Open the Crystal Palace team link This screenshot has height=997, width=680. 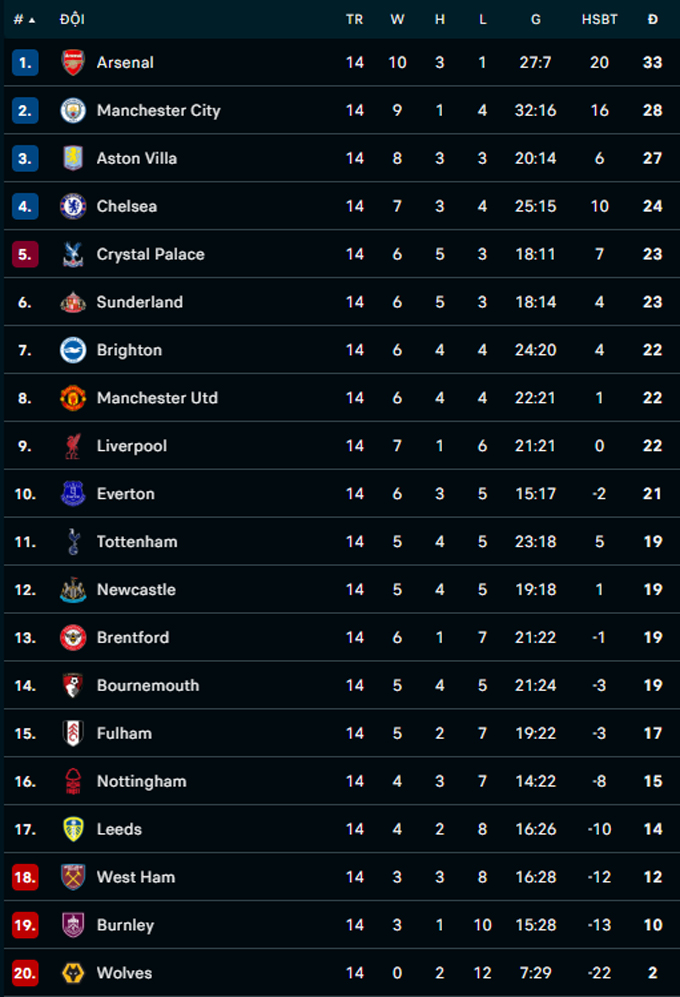[150, 254]
